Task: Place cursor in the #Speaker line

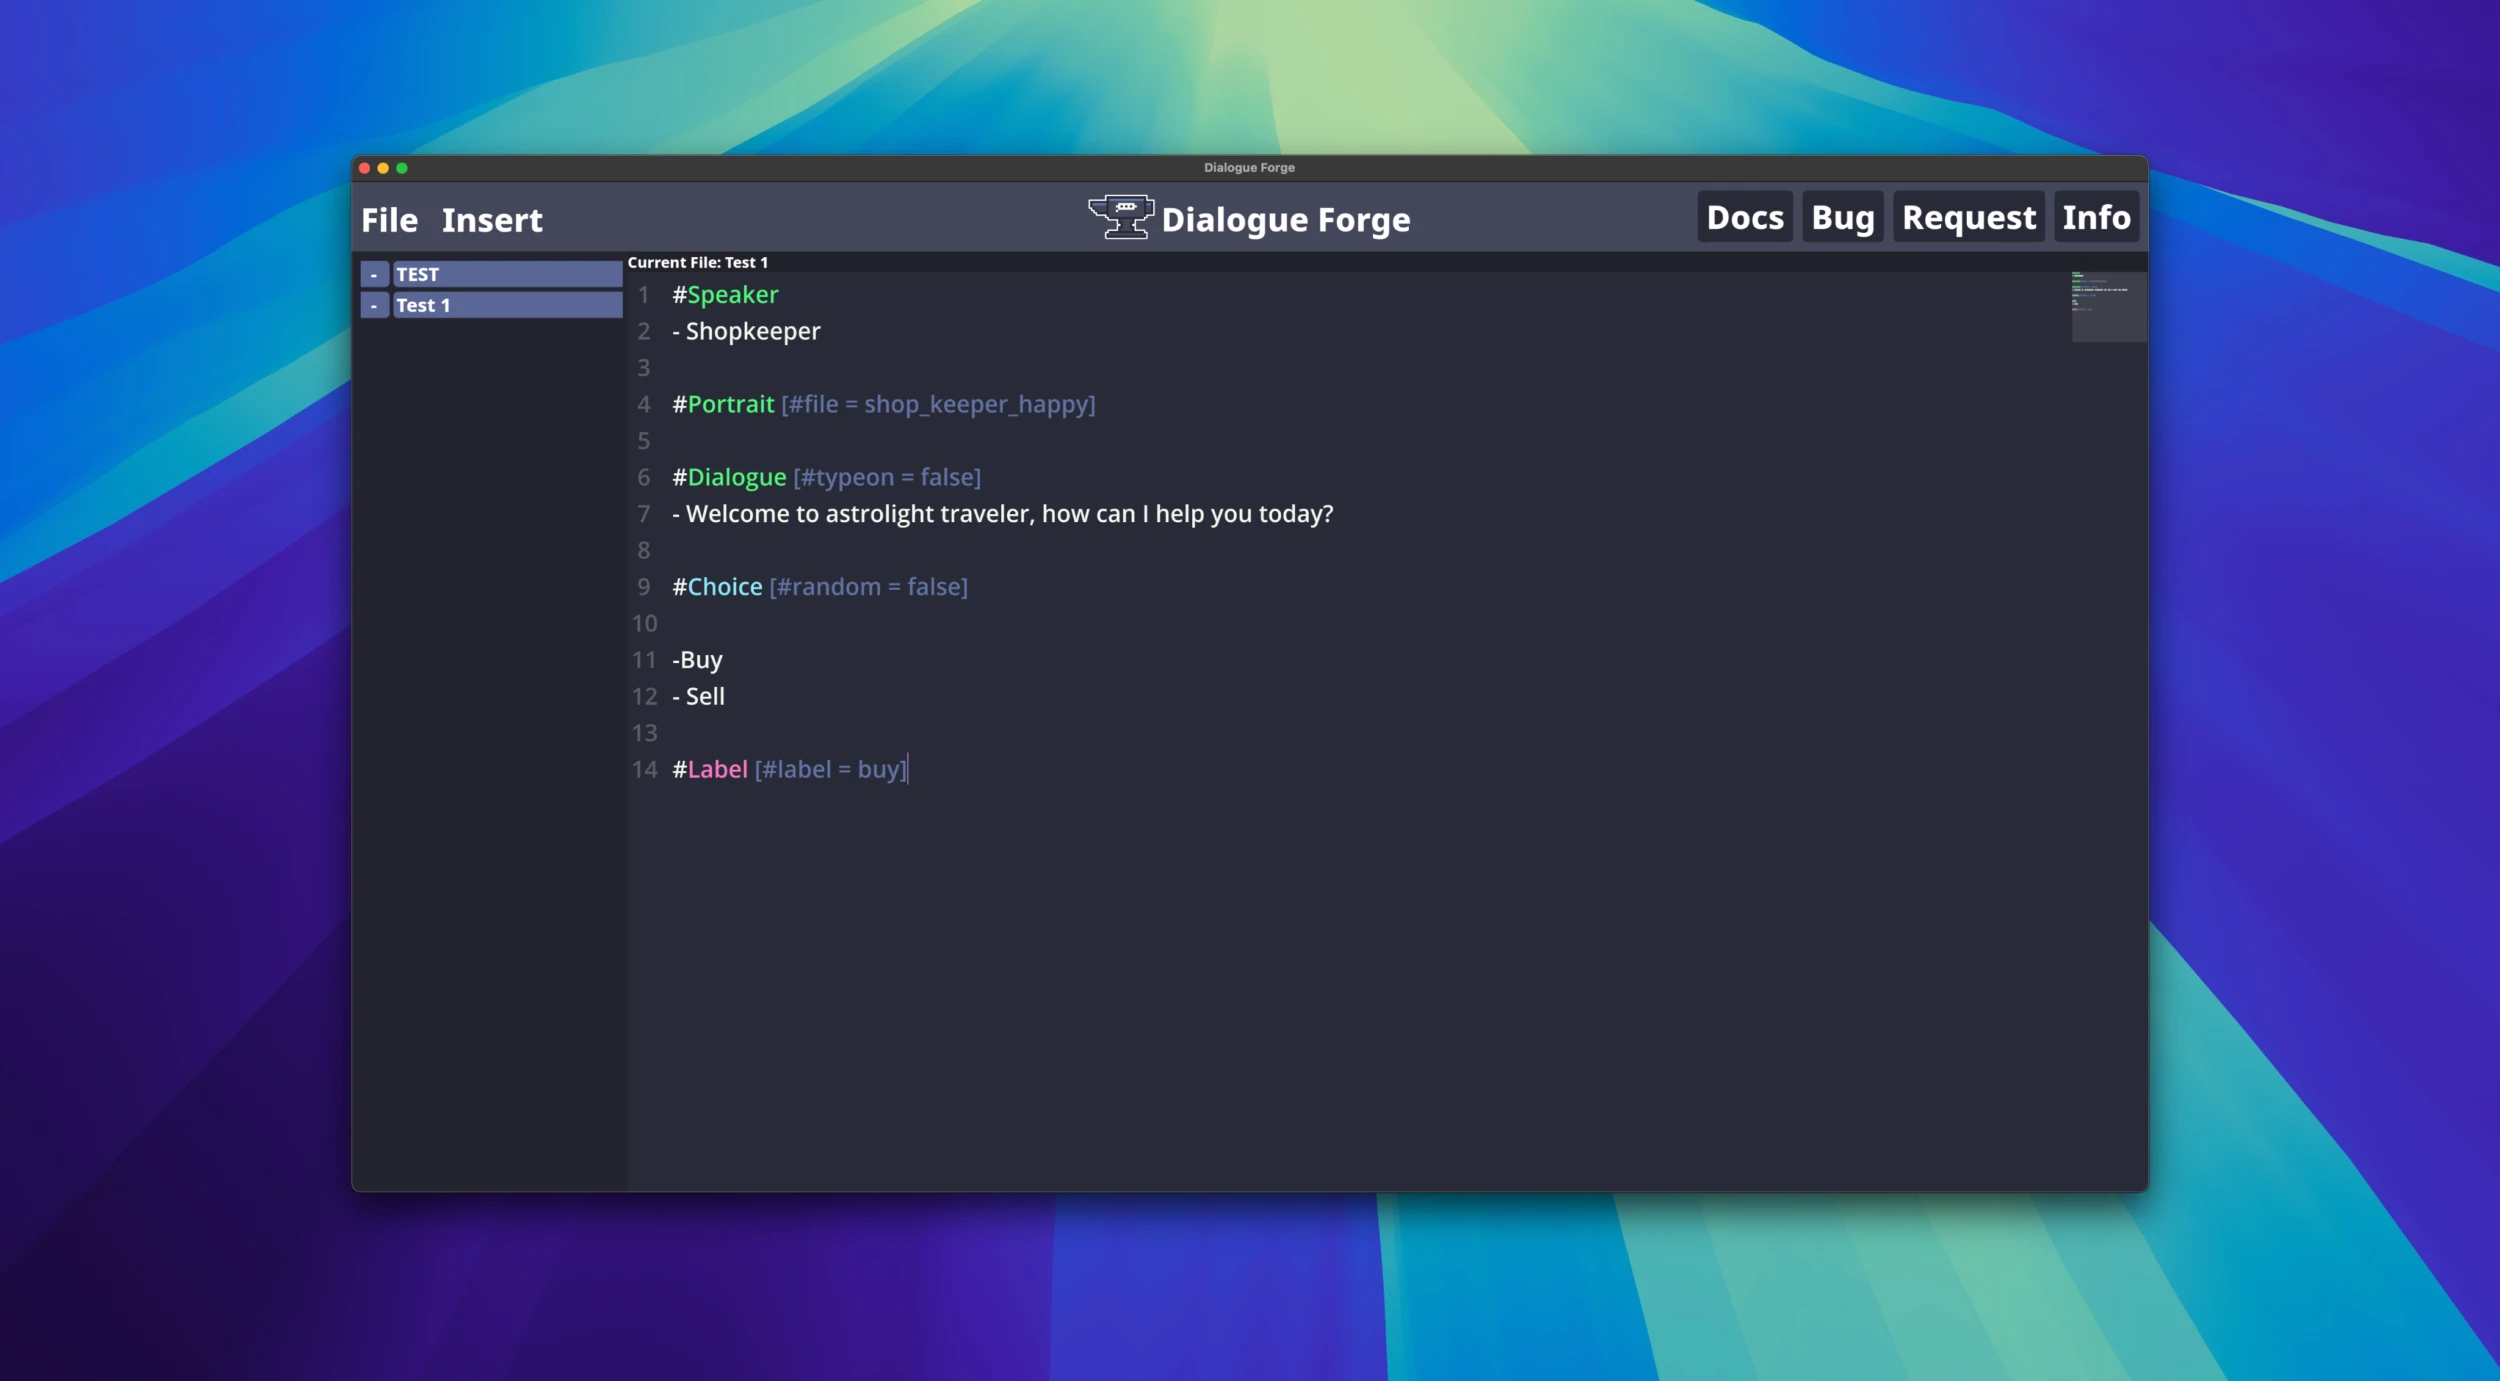Action: 726,295
